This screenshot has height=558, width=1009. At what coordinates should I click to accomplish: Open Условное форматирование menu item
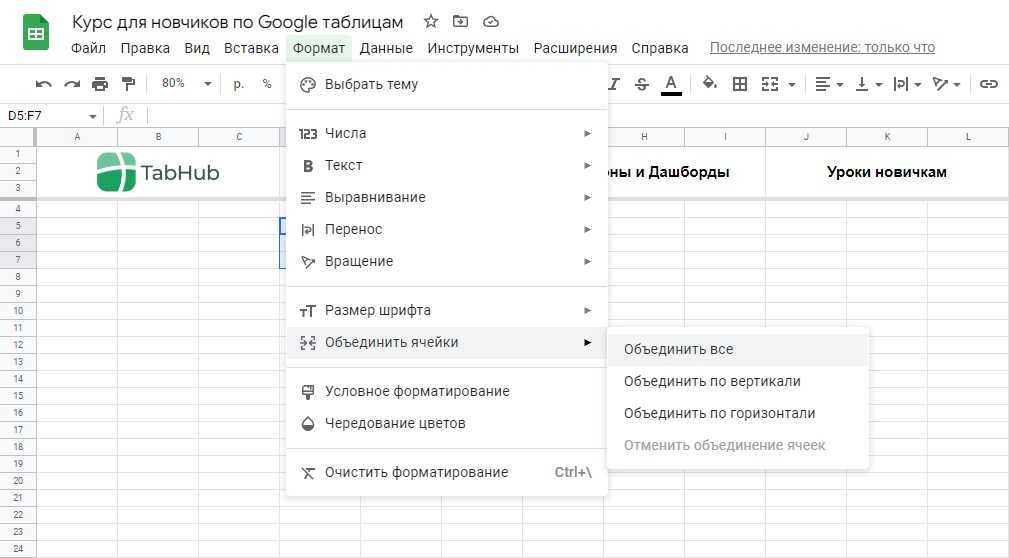(x=417, y=391)
